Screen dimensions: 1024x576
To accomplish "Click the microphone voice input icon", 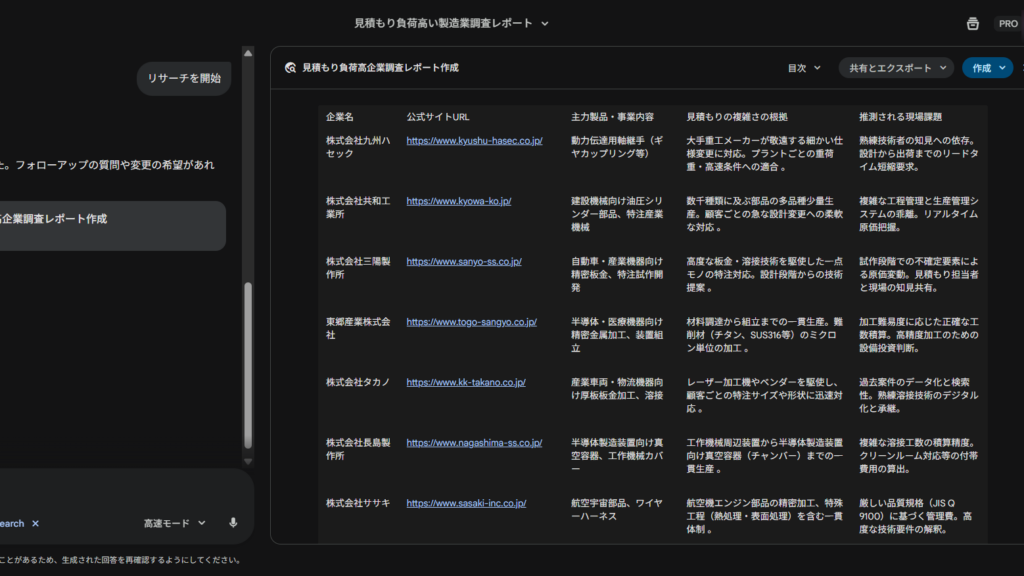I will pos(233,523).
